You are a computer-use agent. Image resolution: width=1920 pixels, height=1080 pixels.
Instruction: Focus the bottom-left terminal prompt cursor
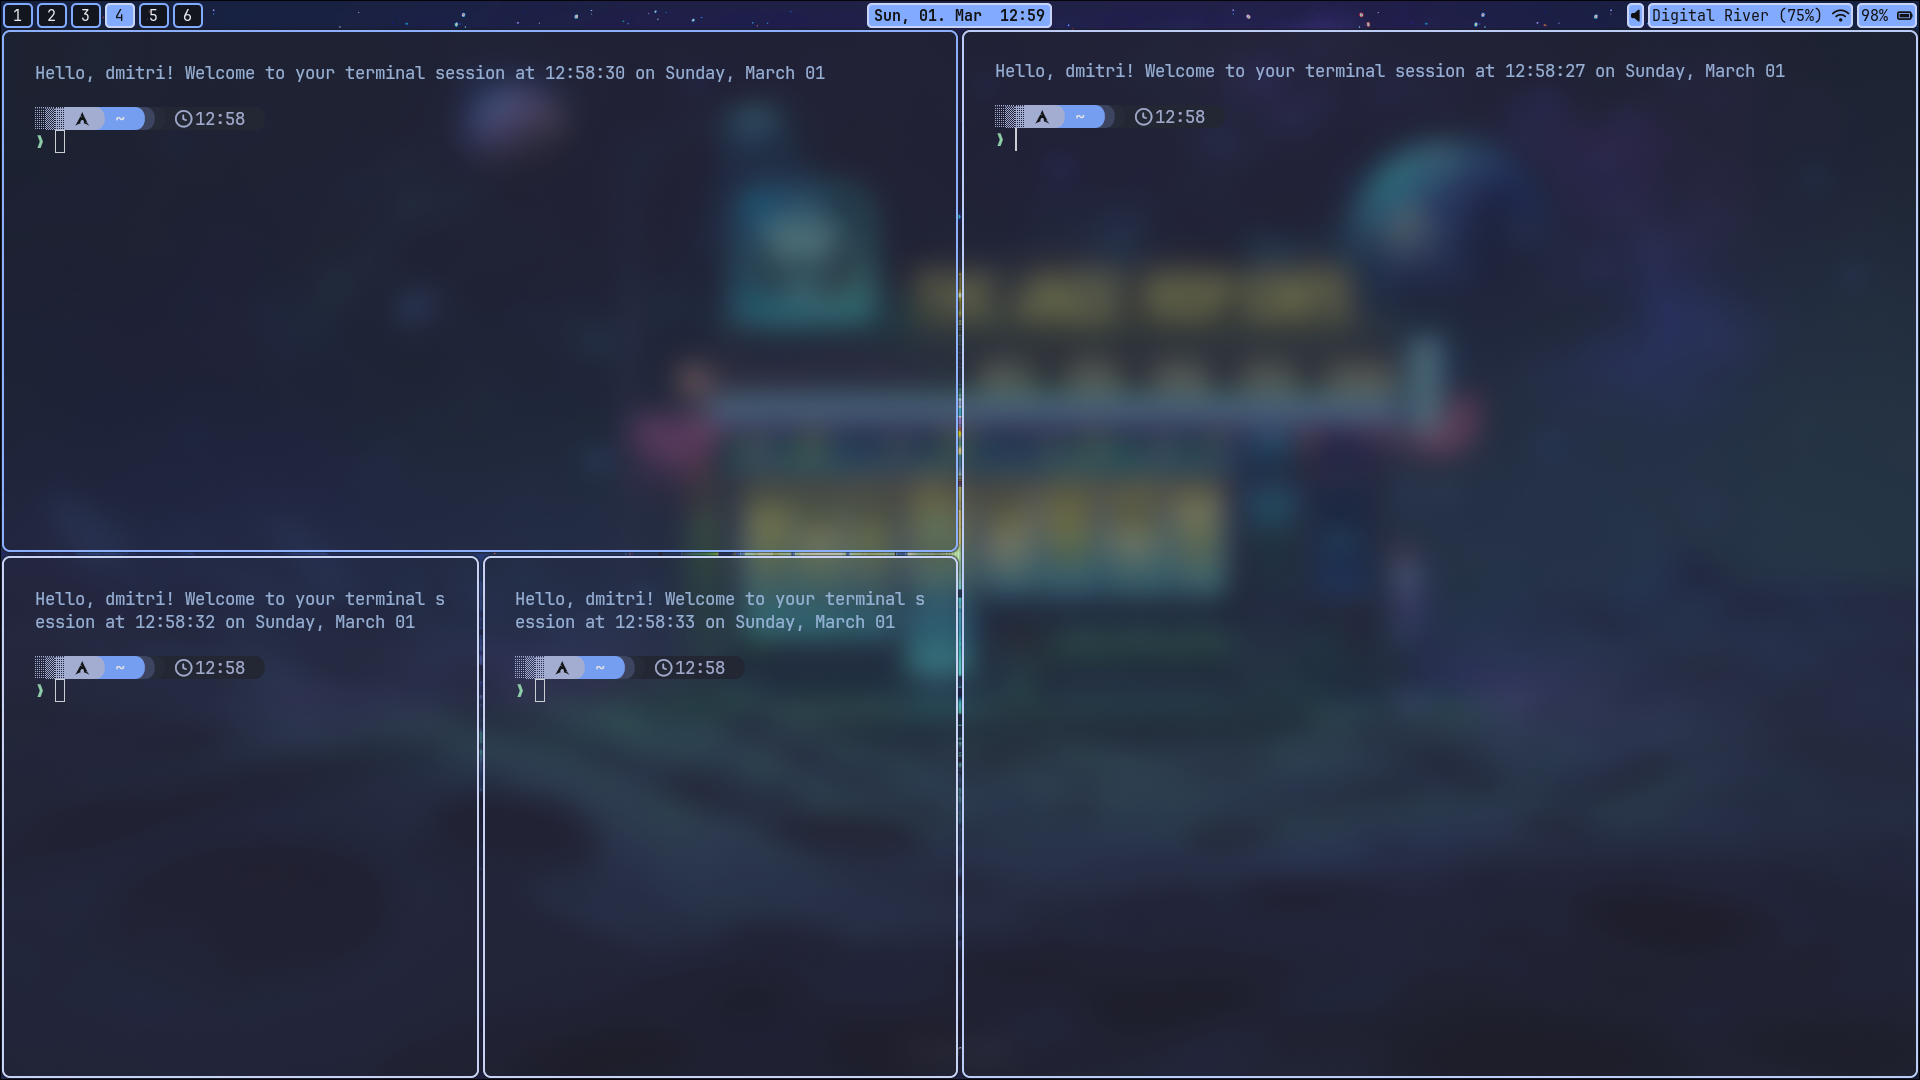tap(60, 691)
